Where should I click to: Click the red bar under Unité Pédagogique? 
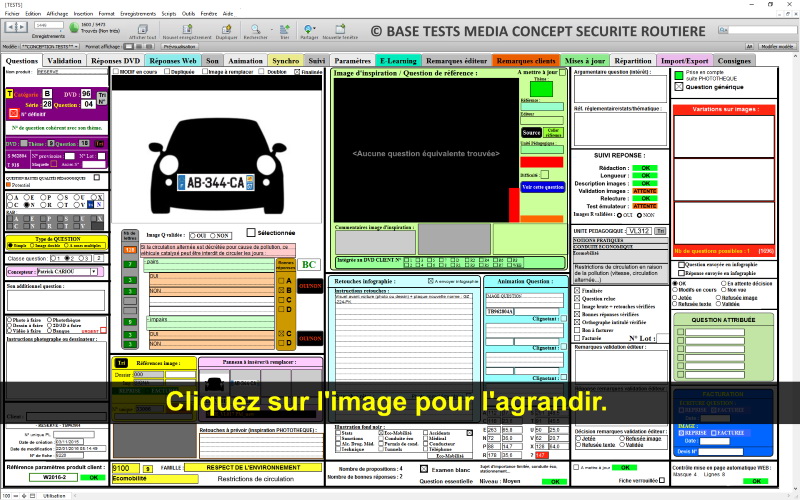[x=542, y=162]
